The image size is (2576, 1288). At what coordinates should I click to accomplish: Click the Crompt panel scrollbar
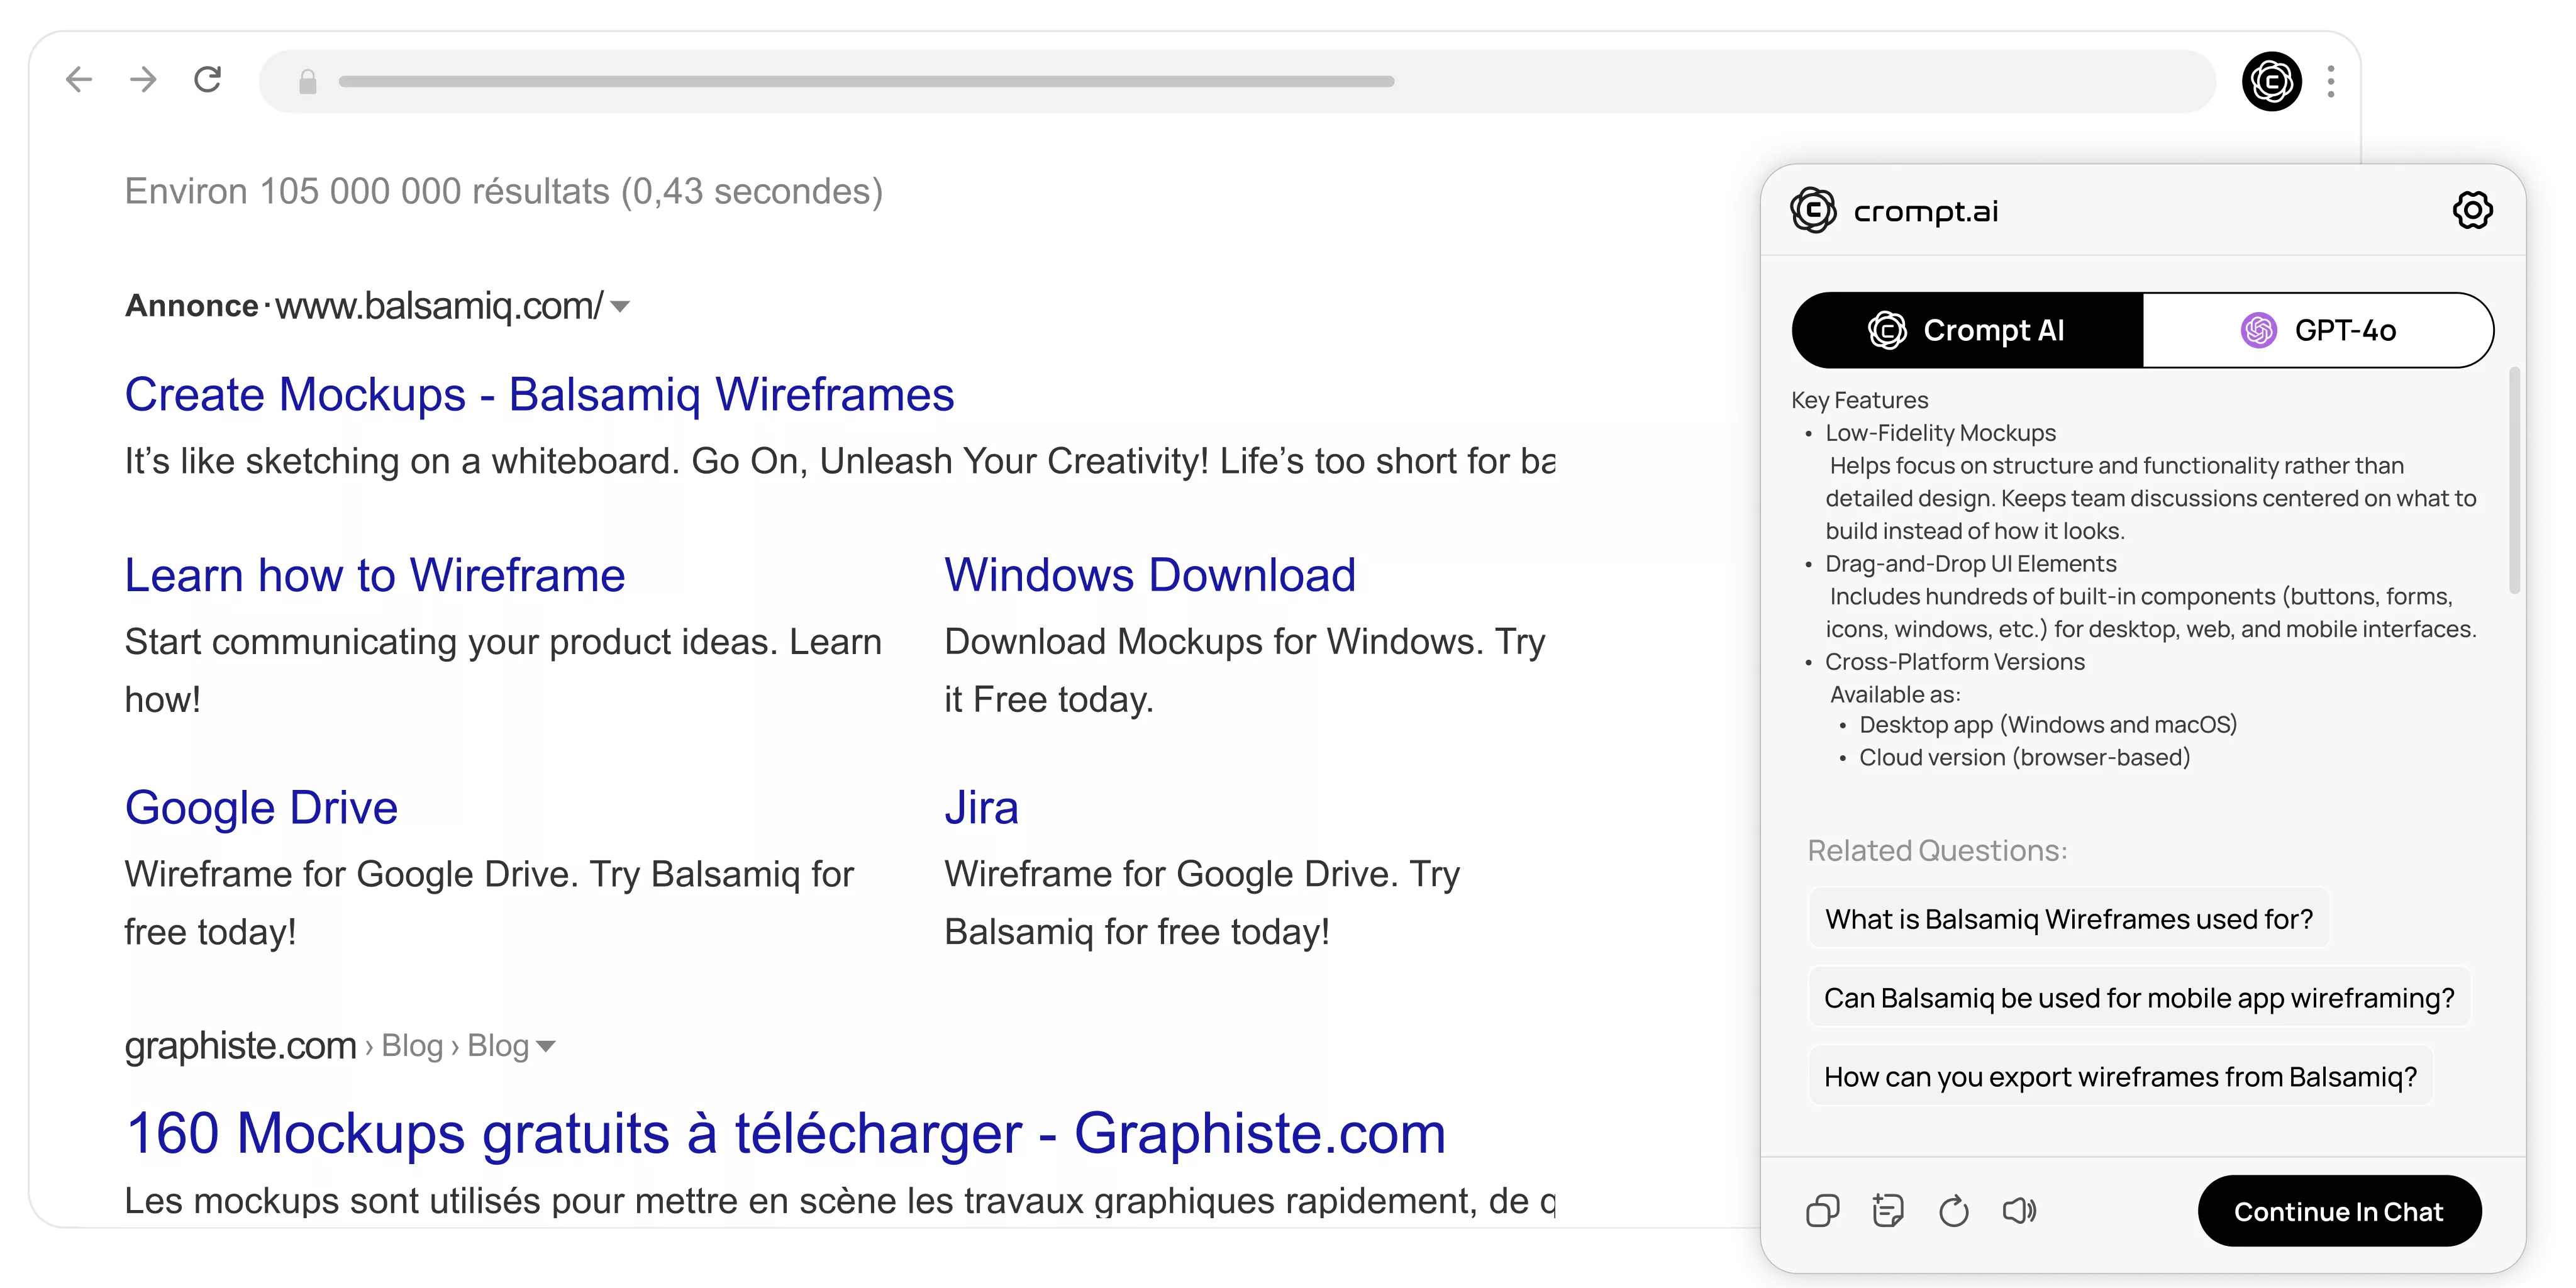[2514, 481]
